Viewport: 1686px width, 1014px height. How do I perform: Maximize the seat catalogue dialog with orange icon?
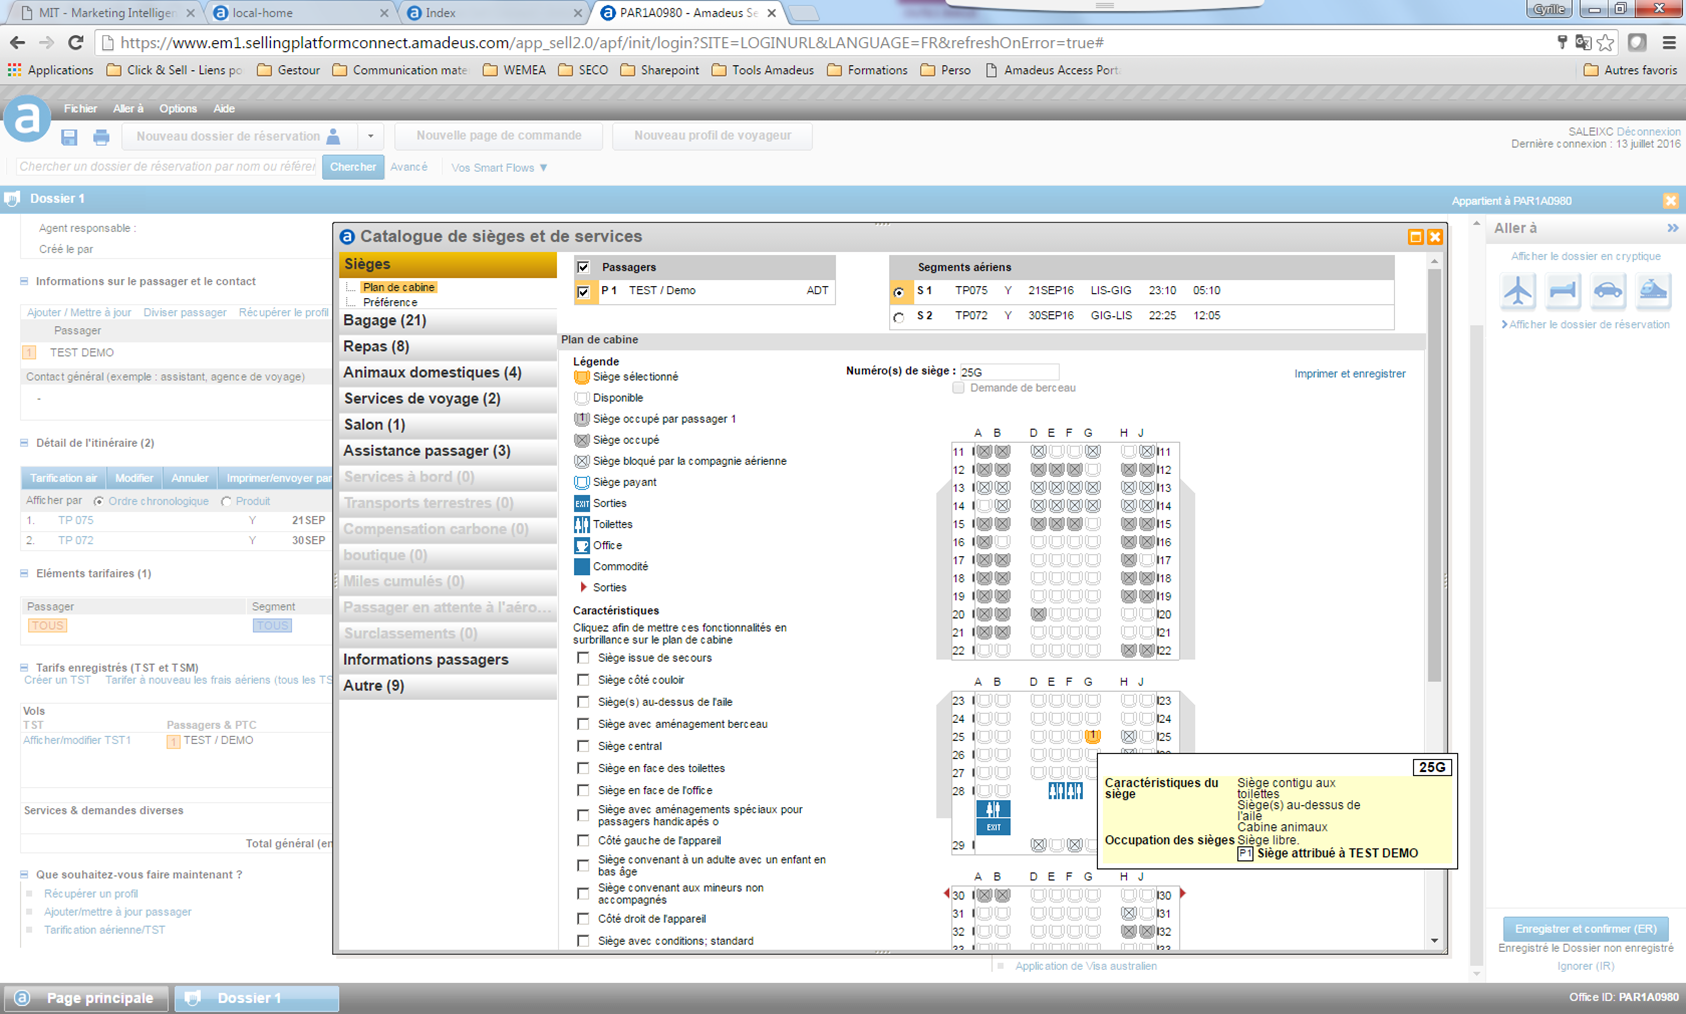pyautogui.click(x=1415, y=237)
